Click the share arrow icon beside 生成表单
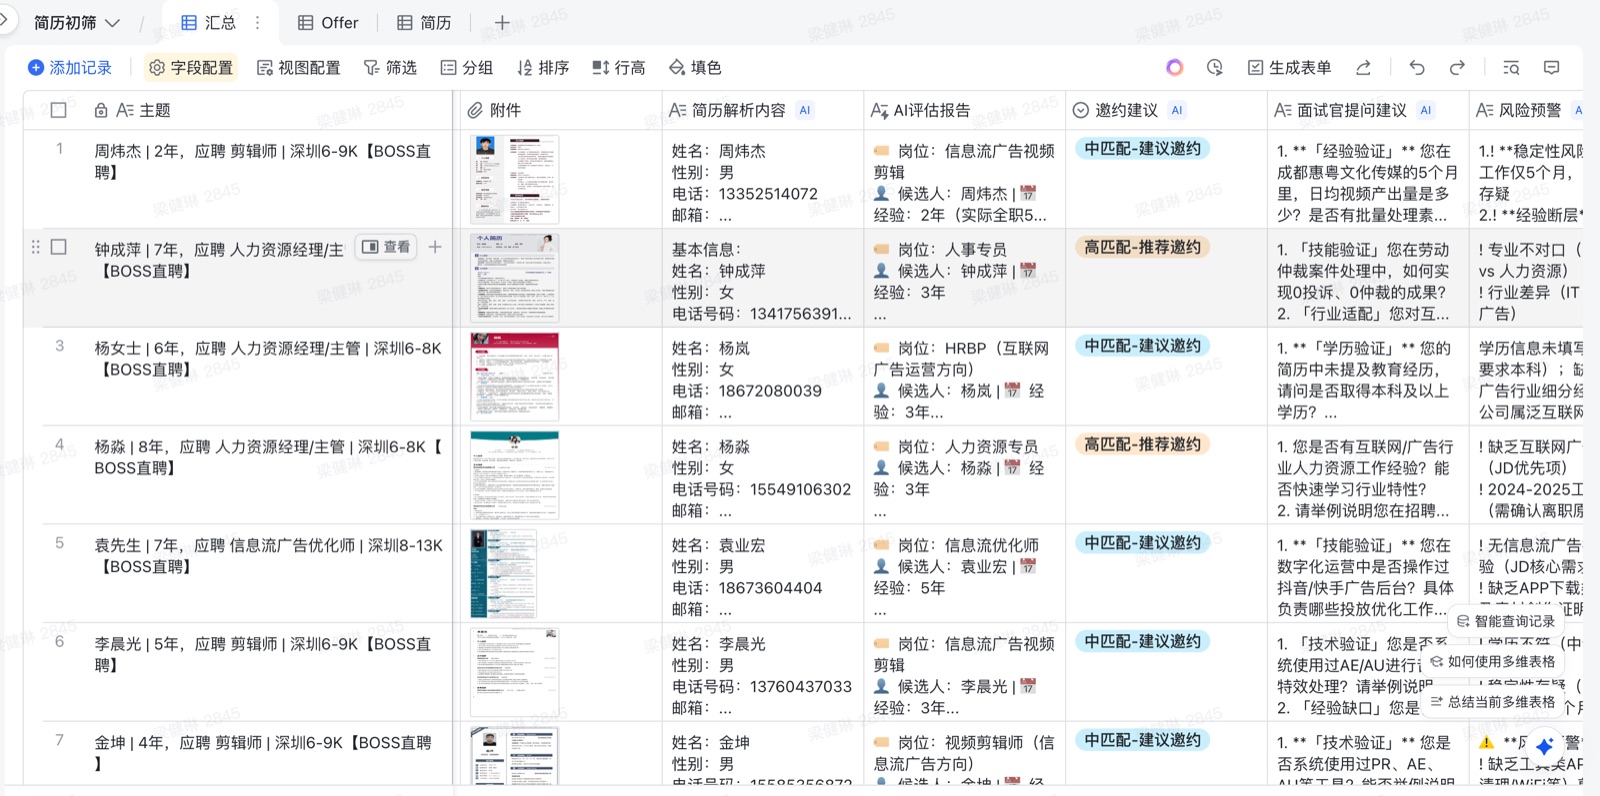The width and height of the screenshot is (1600, 796). 1363,67
